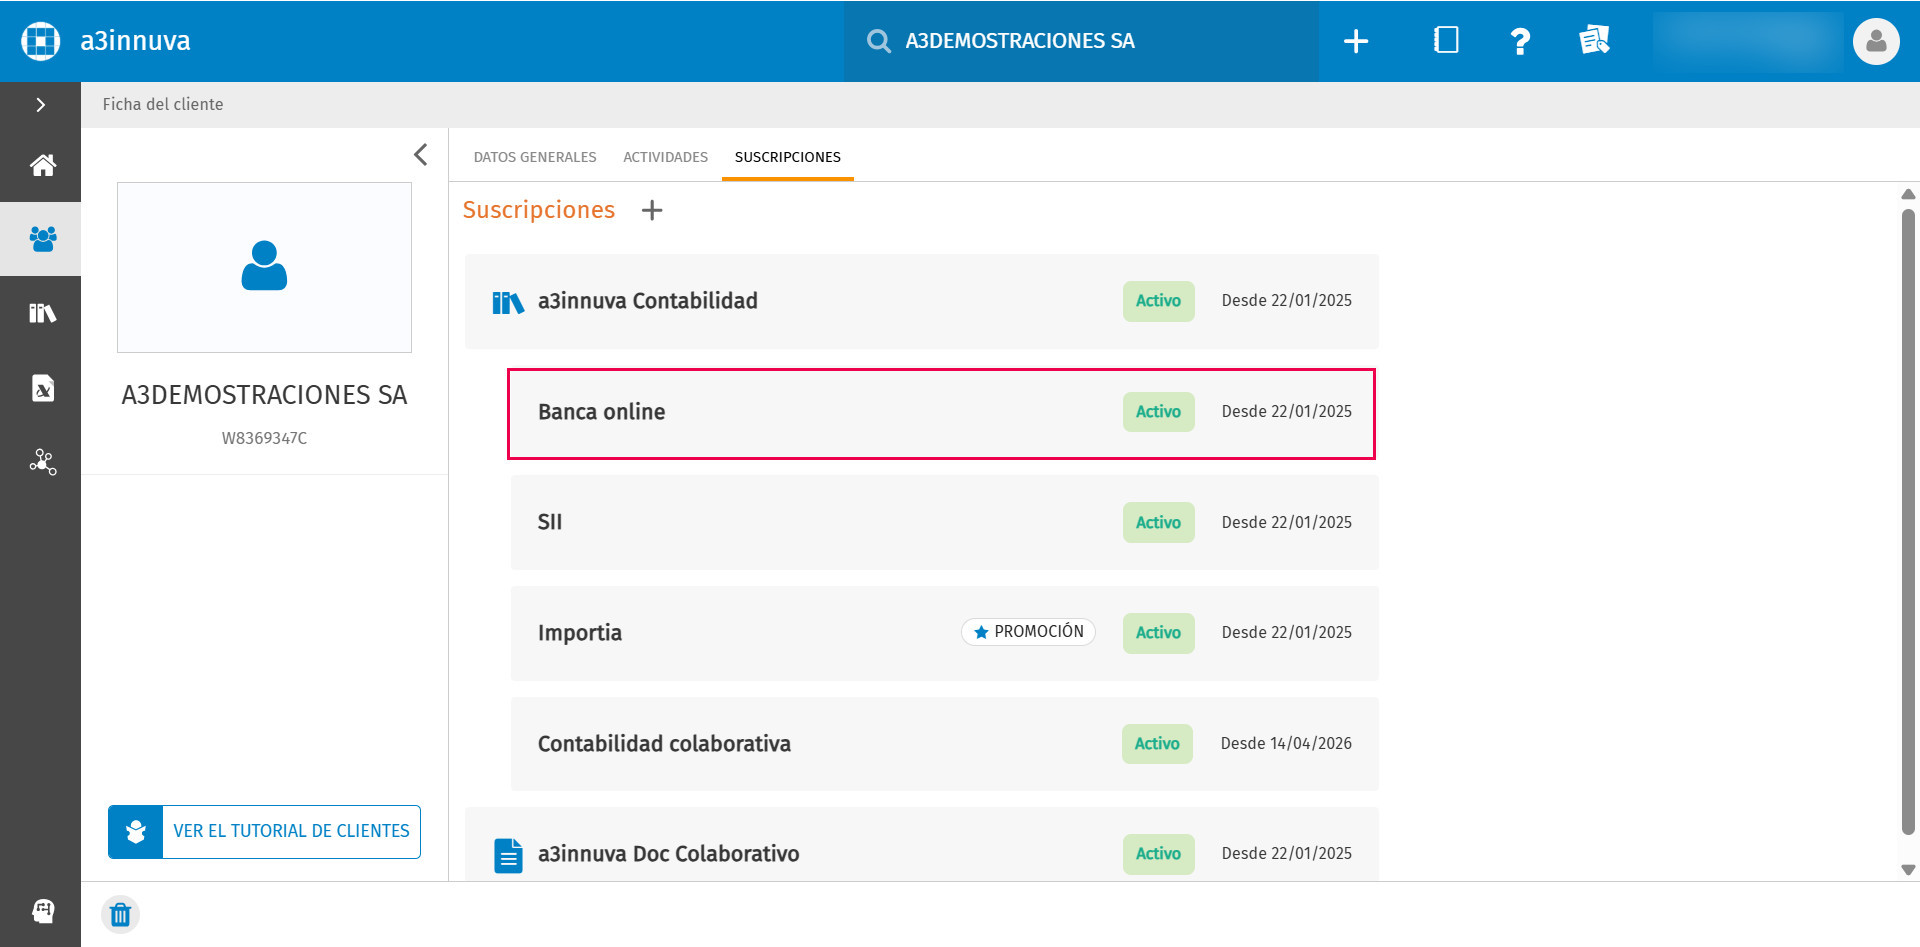Click the PROMOCIÓN badge on Importia
The height and width of the screenshot is (947, 1920).
(x=1028, y=632)
